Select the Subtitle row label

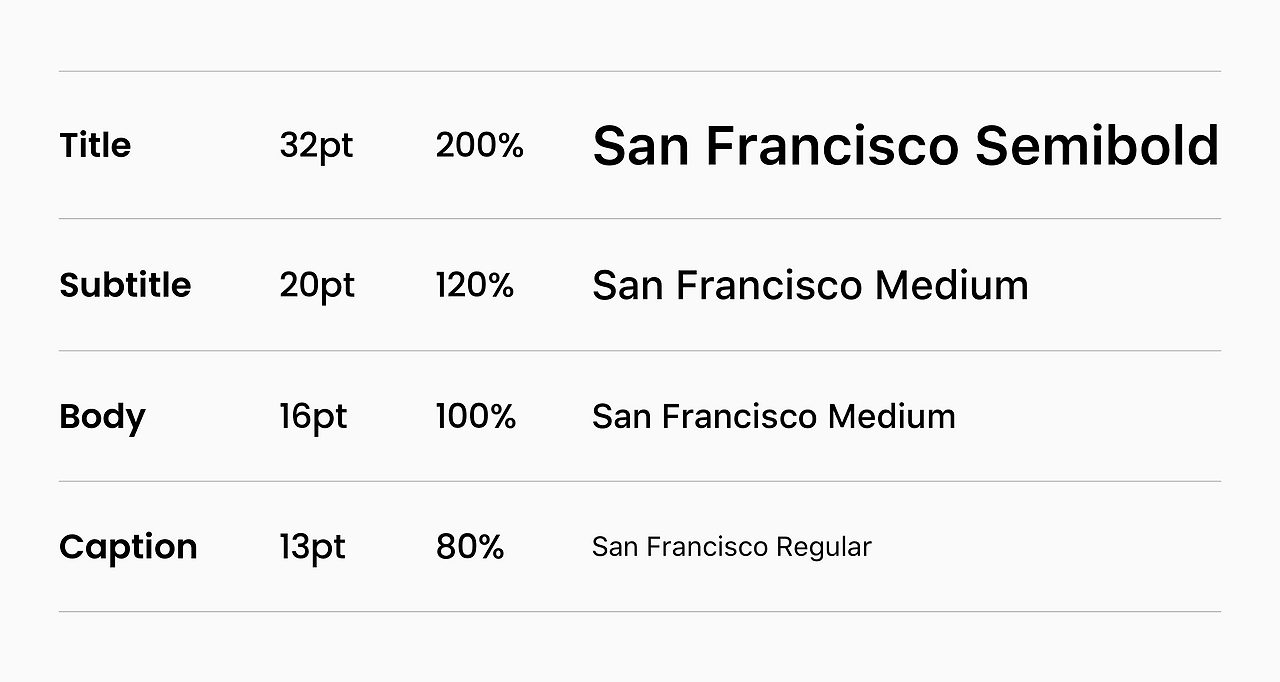(x=125, y=285)
